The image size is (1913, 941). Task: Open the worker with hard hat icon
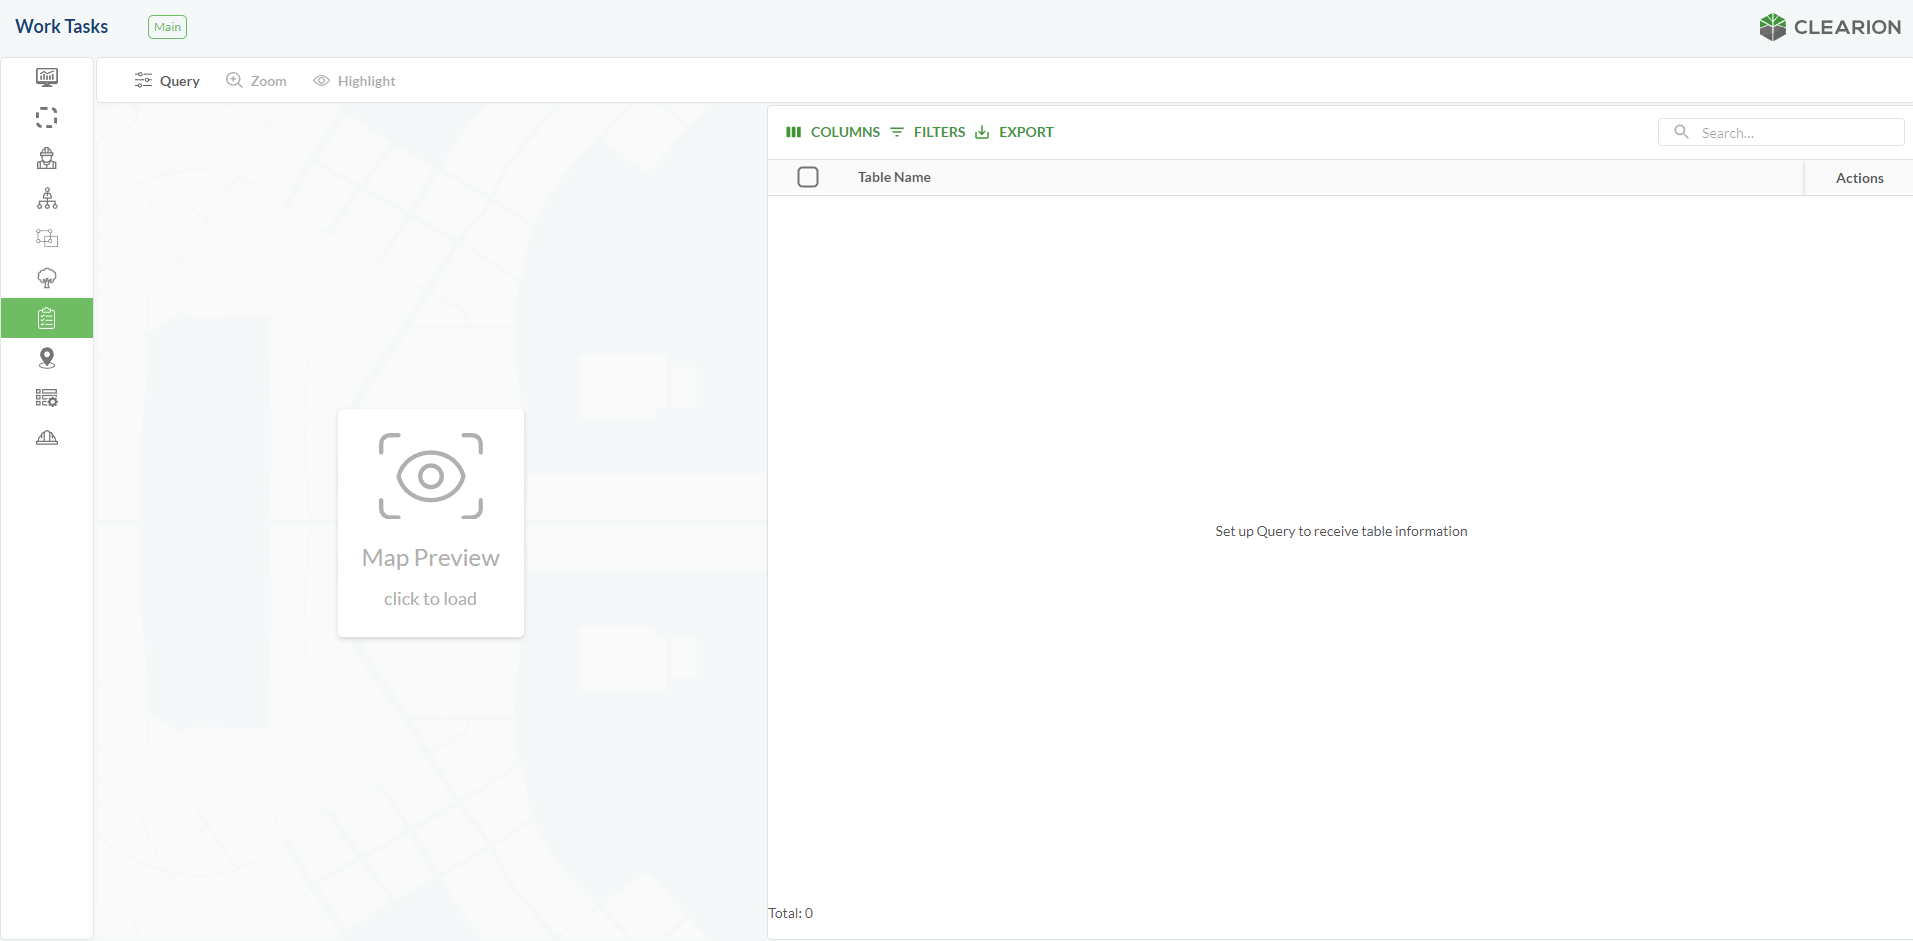tap(47, 158)
